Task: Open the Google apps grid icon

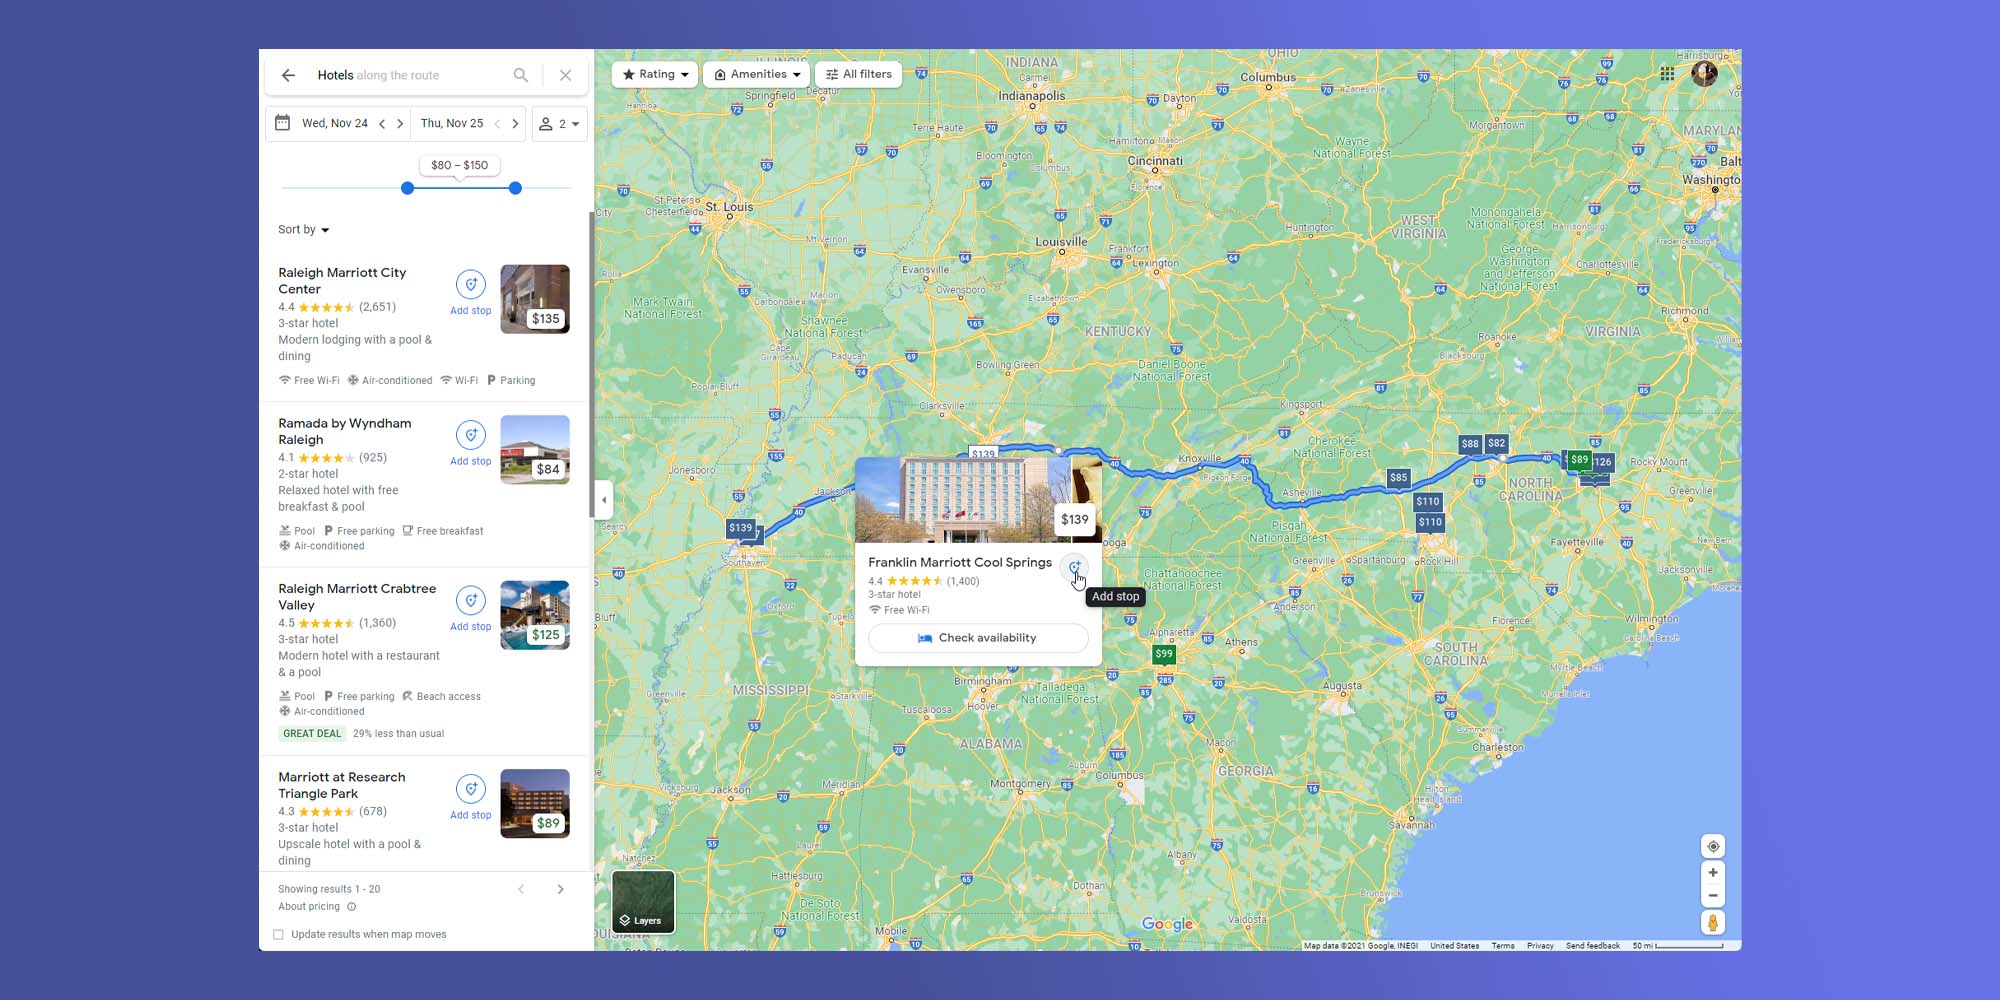Action: pyautogui.click(x=1667, y=73)
